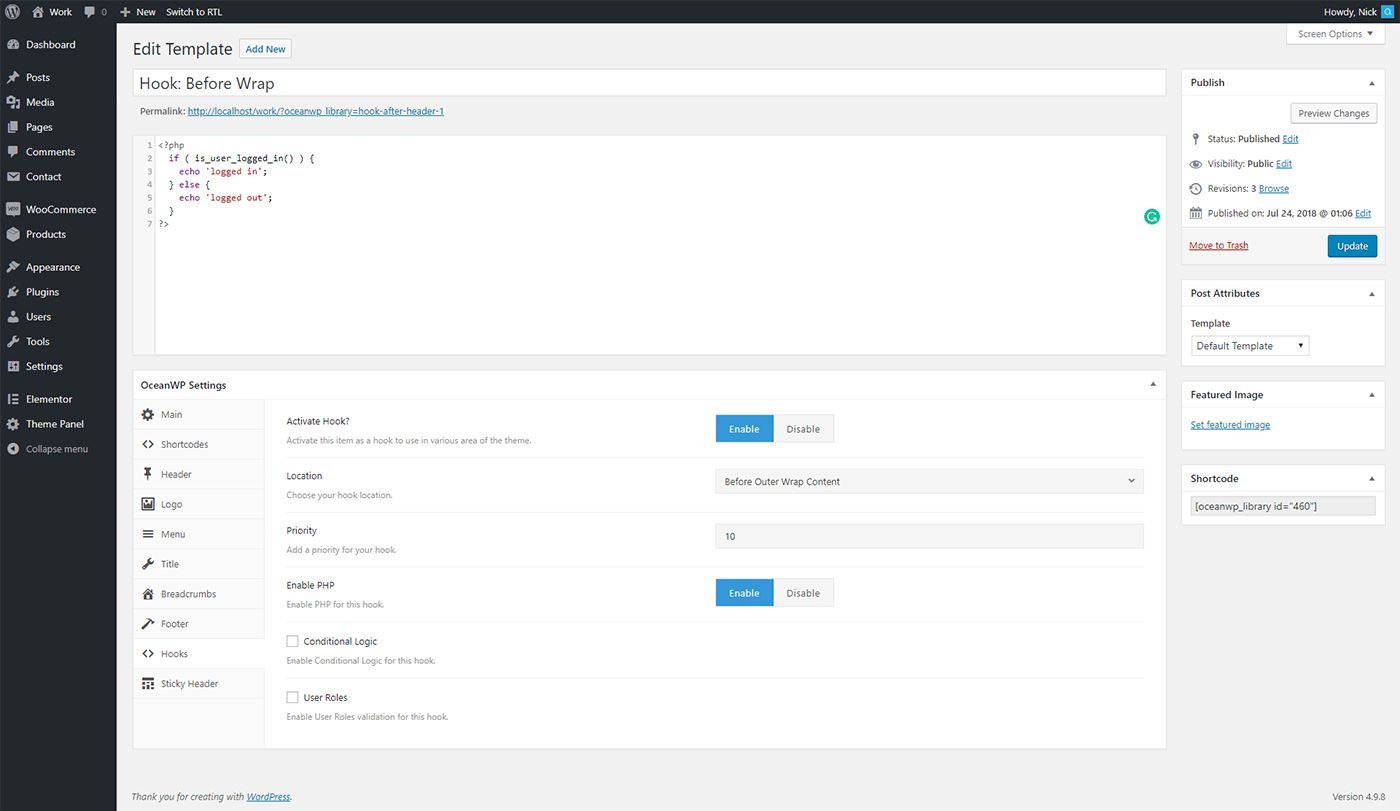Click the Preview Changes button
Viewport: 1400px width, 811px height.
(x=1333, y=113)
